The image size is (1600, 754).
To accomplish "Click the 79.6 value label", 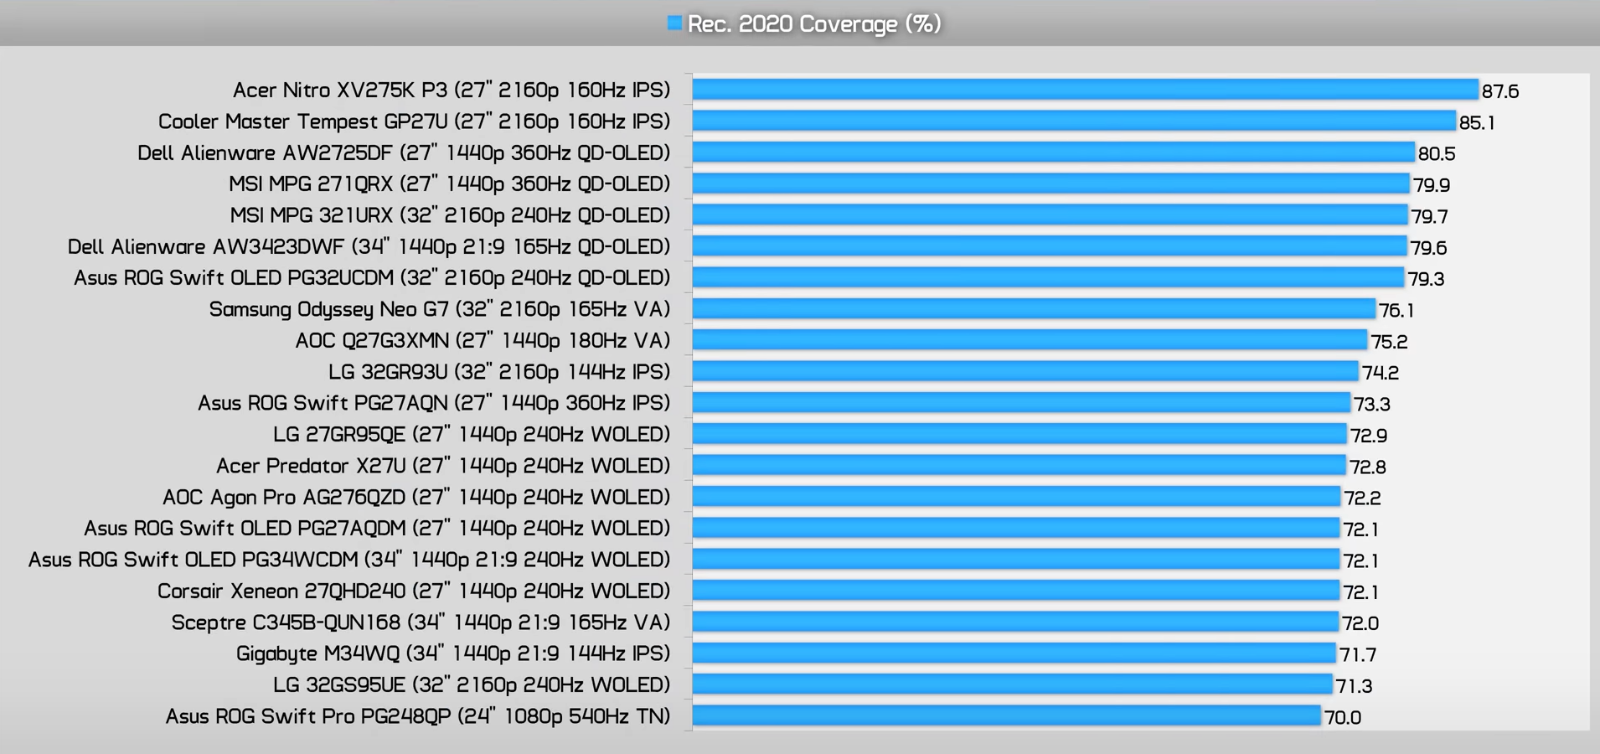I will click(1429, 248).
